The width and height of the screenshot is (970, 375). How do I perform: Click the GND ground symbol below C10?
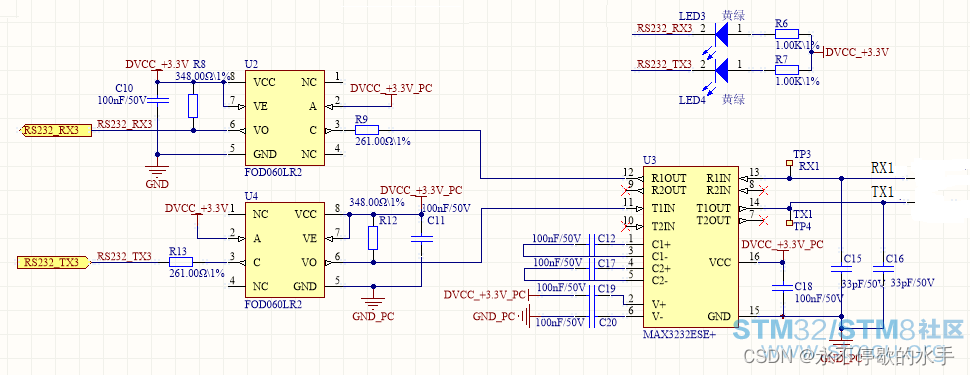pyautogui.click(x=157, y=171)
